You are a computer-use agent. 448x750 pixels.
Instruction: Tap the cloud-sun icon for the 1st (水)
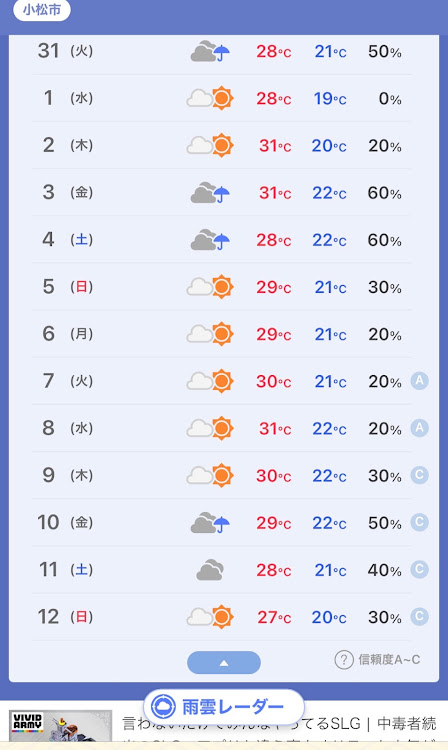(x=210, y=98)
